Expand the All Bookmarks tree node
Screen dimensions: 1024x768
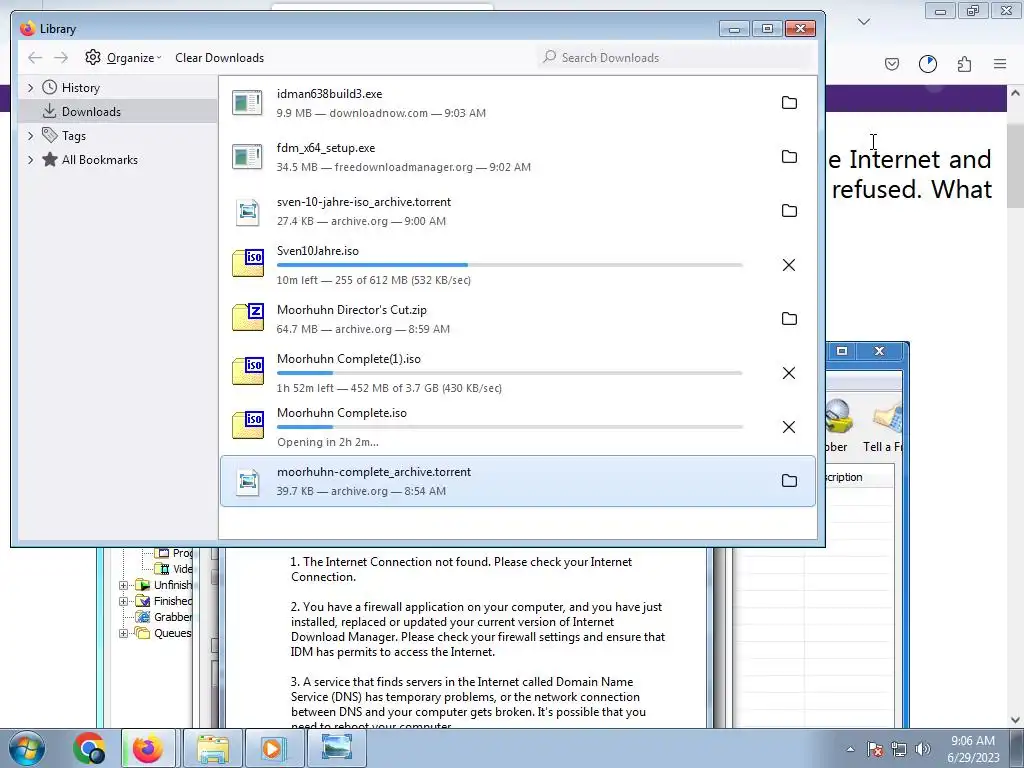click(30, 160)
